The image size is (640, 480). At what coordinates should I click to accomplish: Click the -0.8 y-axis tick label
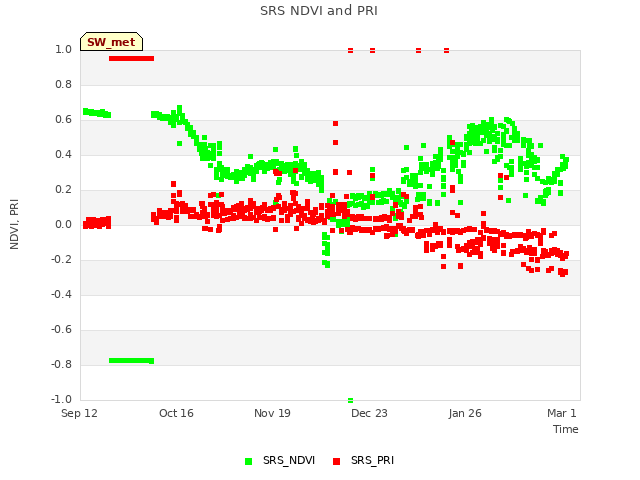(61, 364)
